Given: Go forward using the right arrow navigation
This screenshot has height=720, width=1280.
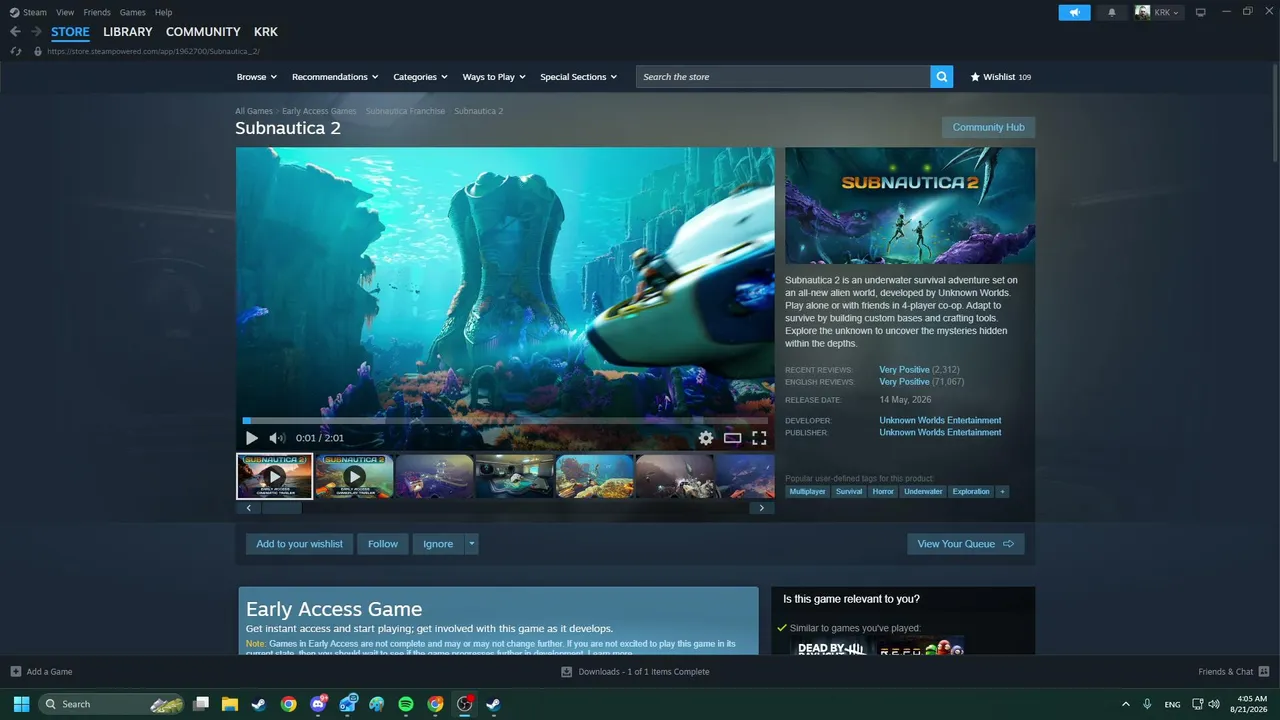Looking at the screenshot, I should [36, 32].
